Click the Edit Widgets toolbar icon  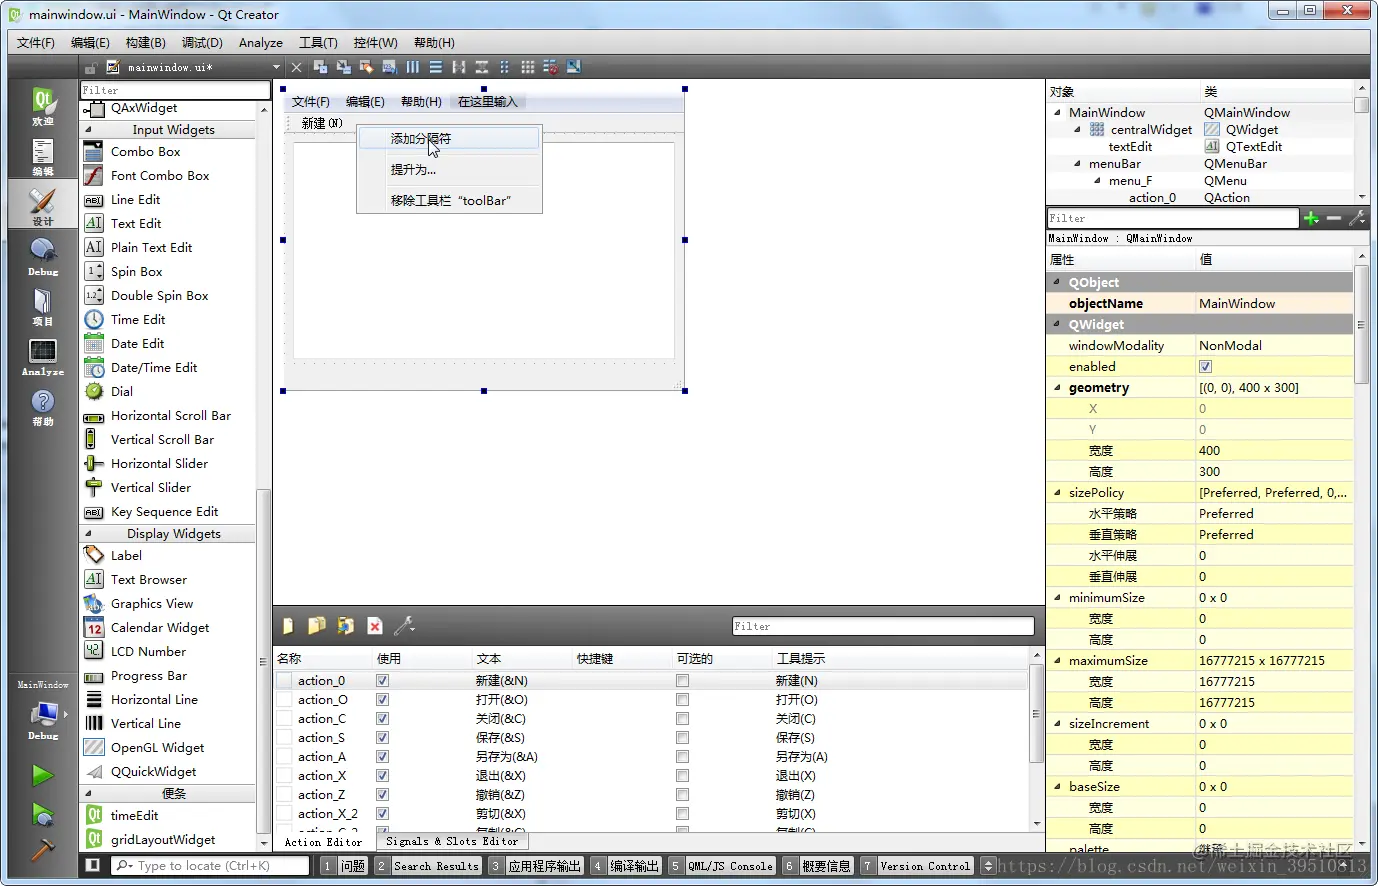tap(320, 67)
